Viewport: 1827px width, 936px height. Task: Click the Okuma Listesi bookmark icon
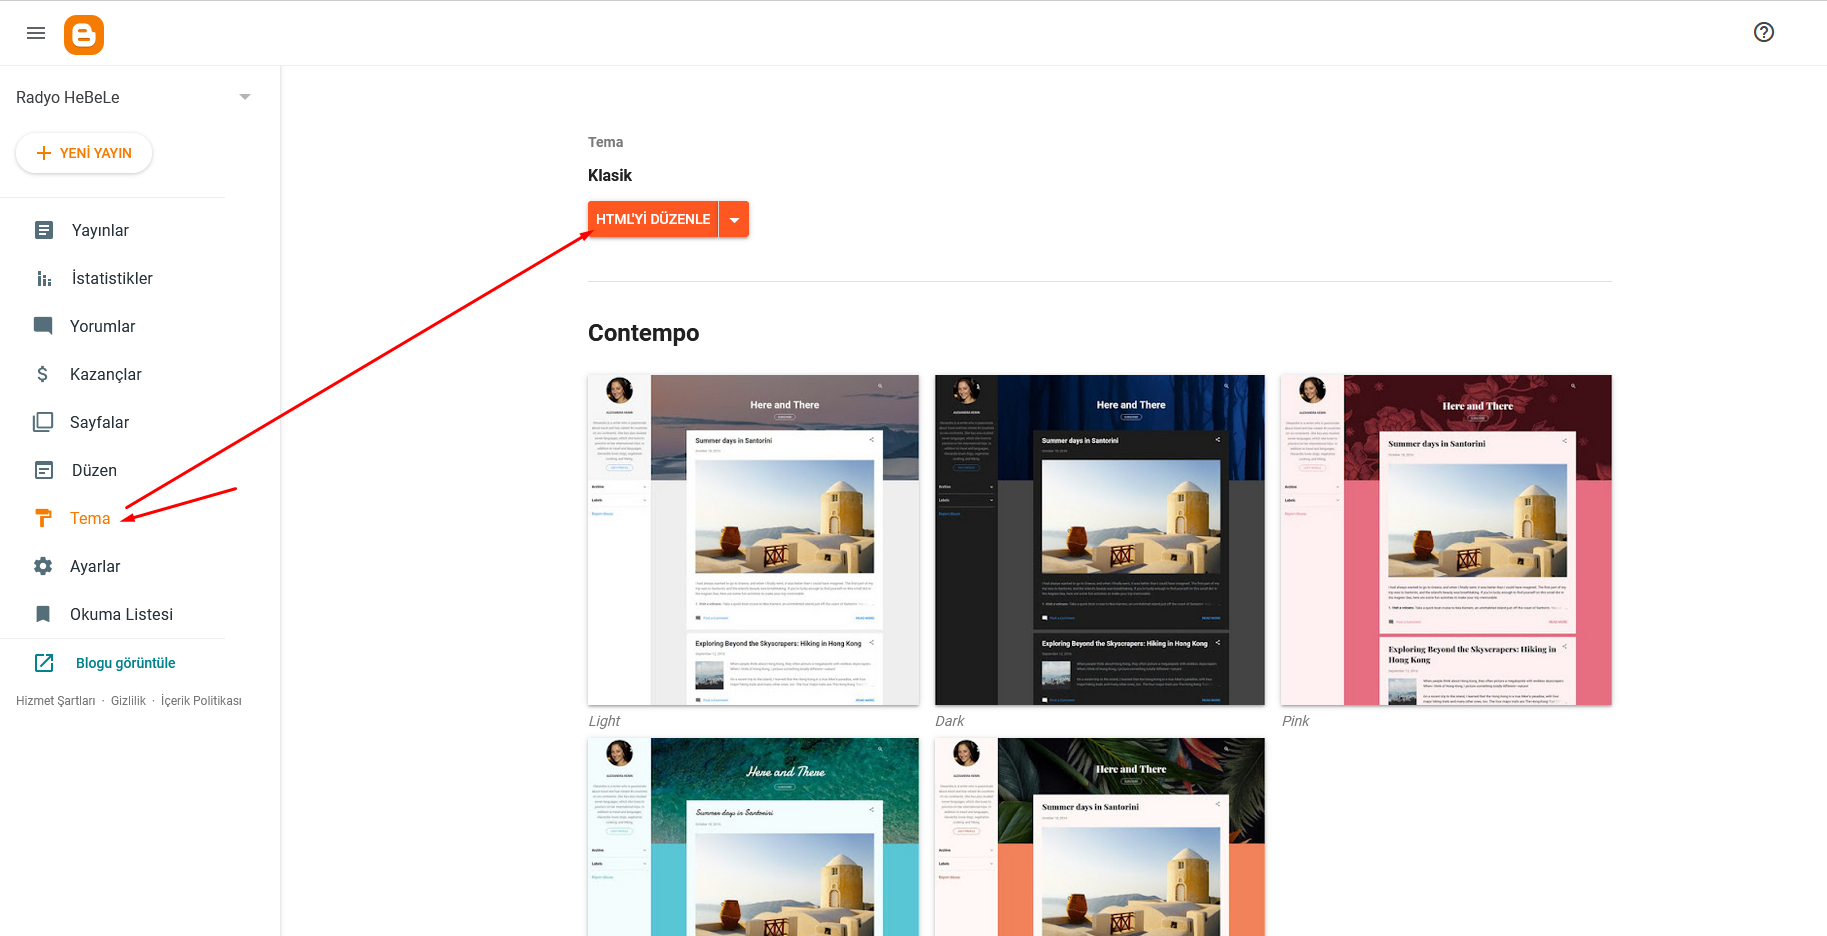(x=43, y=614)
